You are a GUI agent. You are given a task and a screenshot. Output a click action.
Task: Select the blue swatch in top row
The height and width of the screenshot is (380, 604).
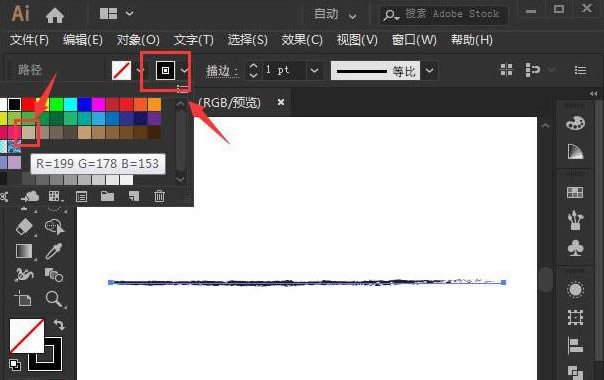[84, 104]
